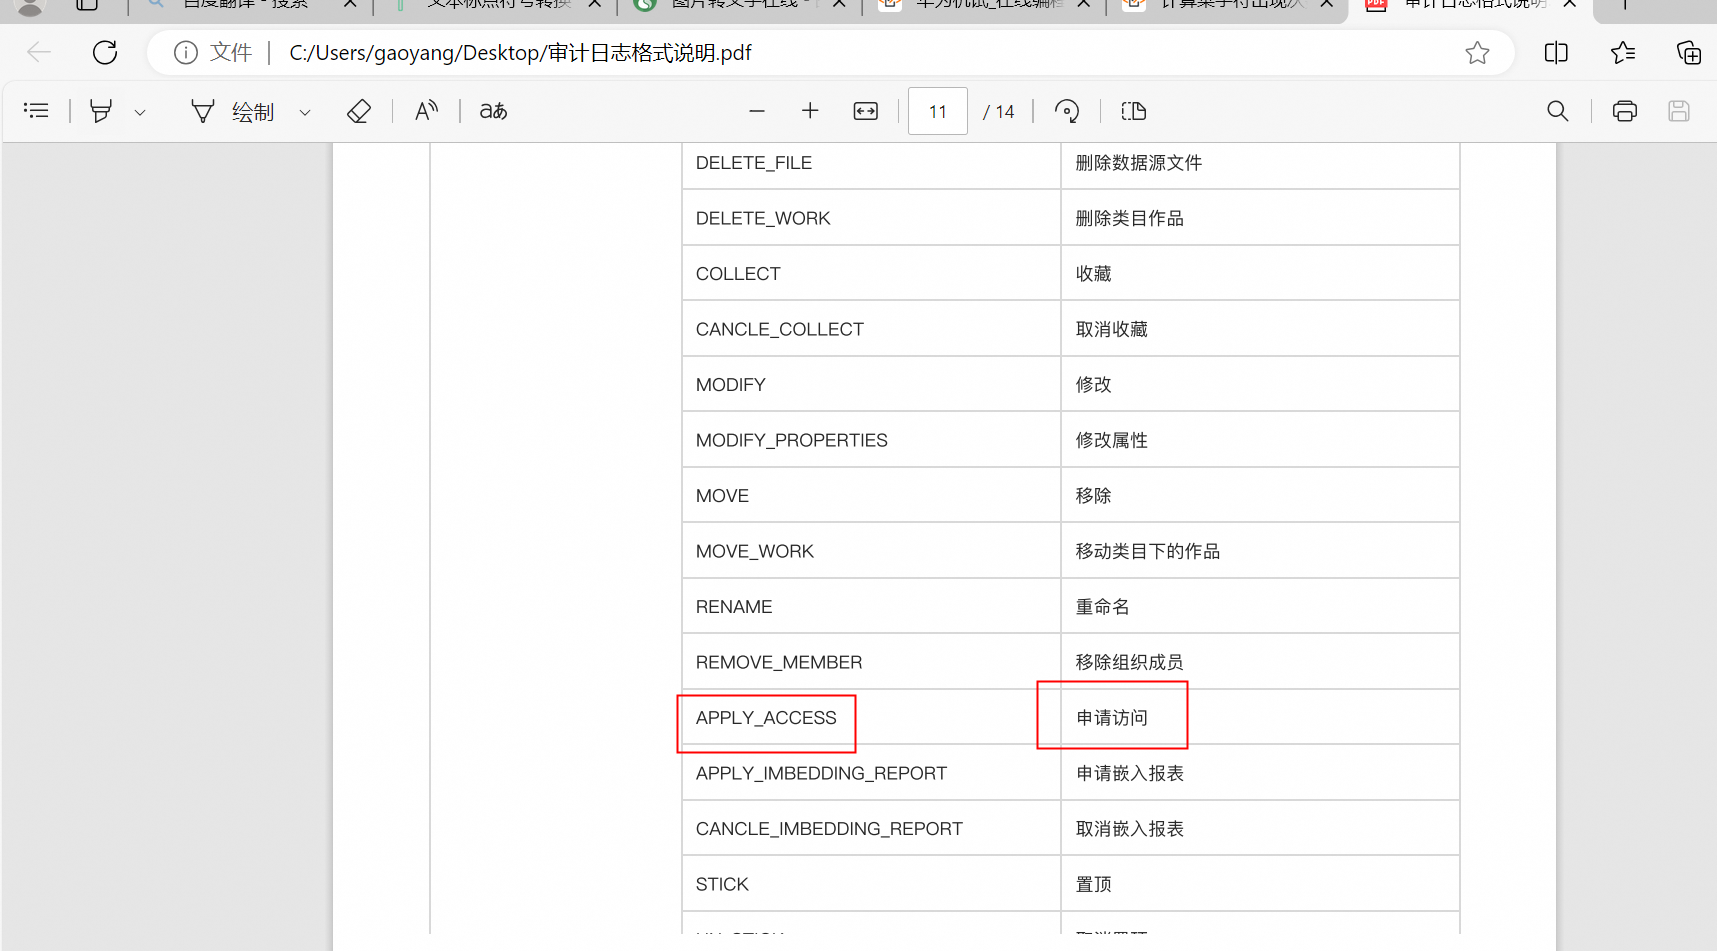Print the PDF document
This screenshot has width=1717, height=951.
(x=1625, y=111)
